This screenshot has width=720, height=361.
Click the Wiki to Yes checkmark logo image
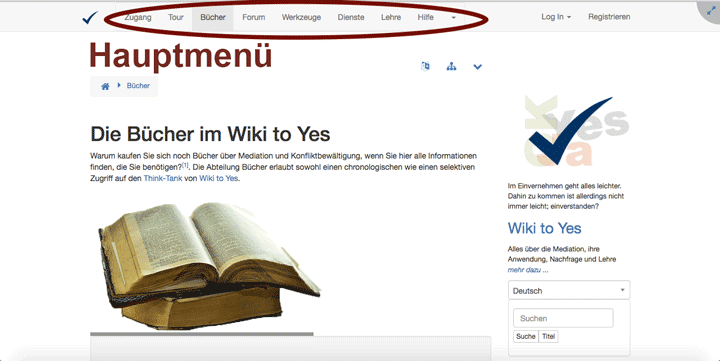577,131
